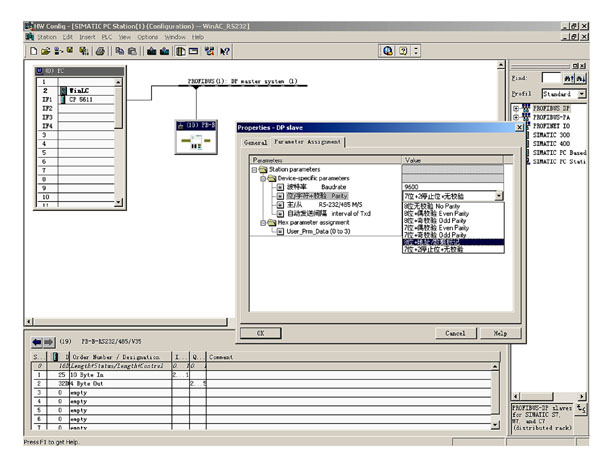The height and width of the screenshot is (472, 611).
Task: Collapse the Hex parameter assignment node
Action: coord(263,223)
